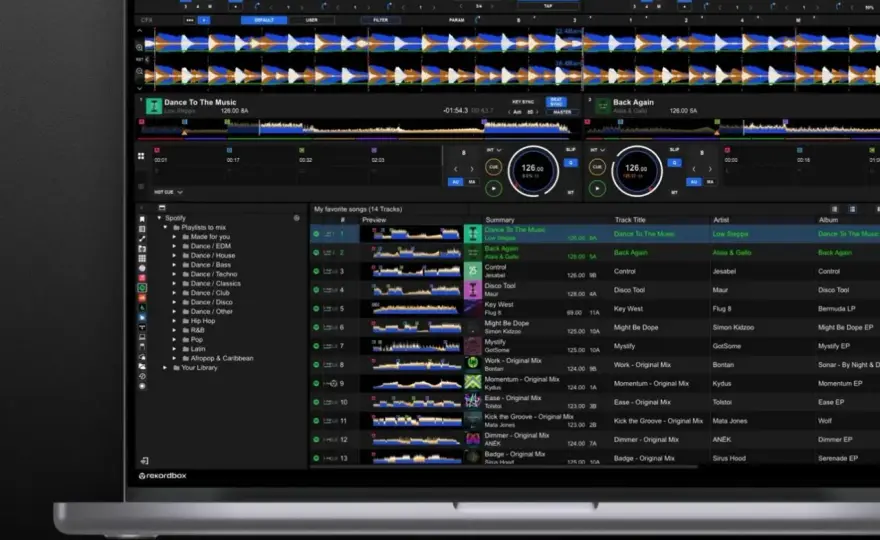Screen dimensions: 880x540
Task: Select MA on deck 1
Action: 472,182
